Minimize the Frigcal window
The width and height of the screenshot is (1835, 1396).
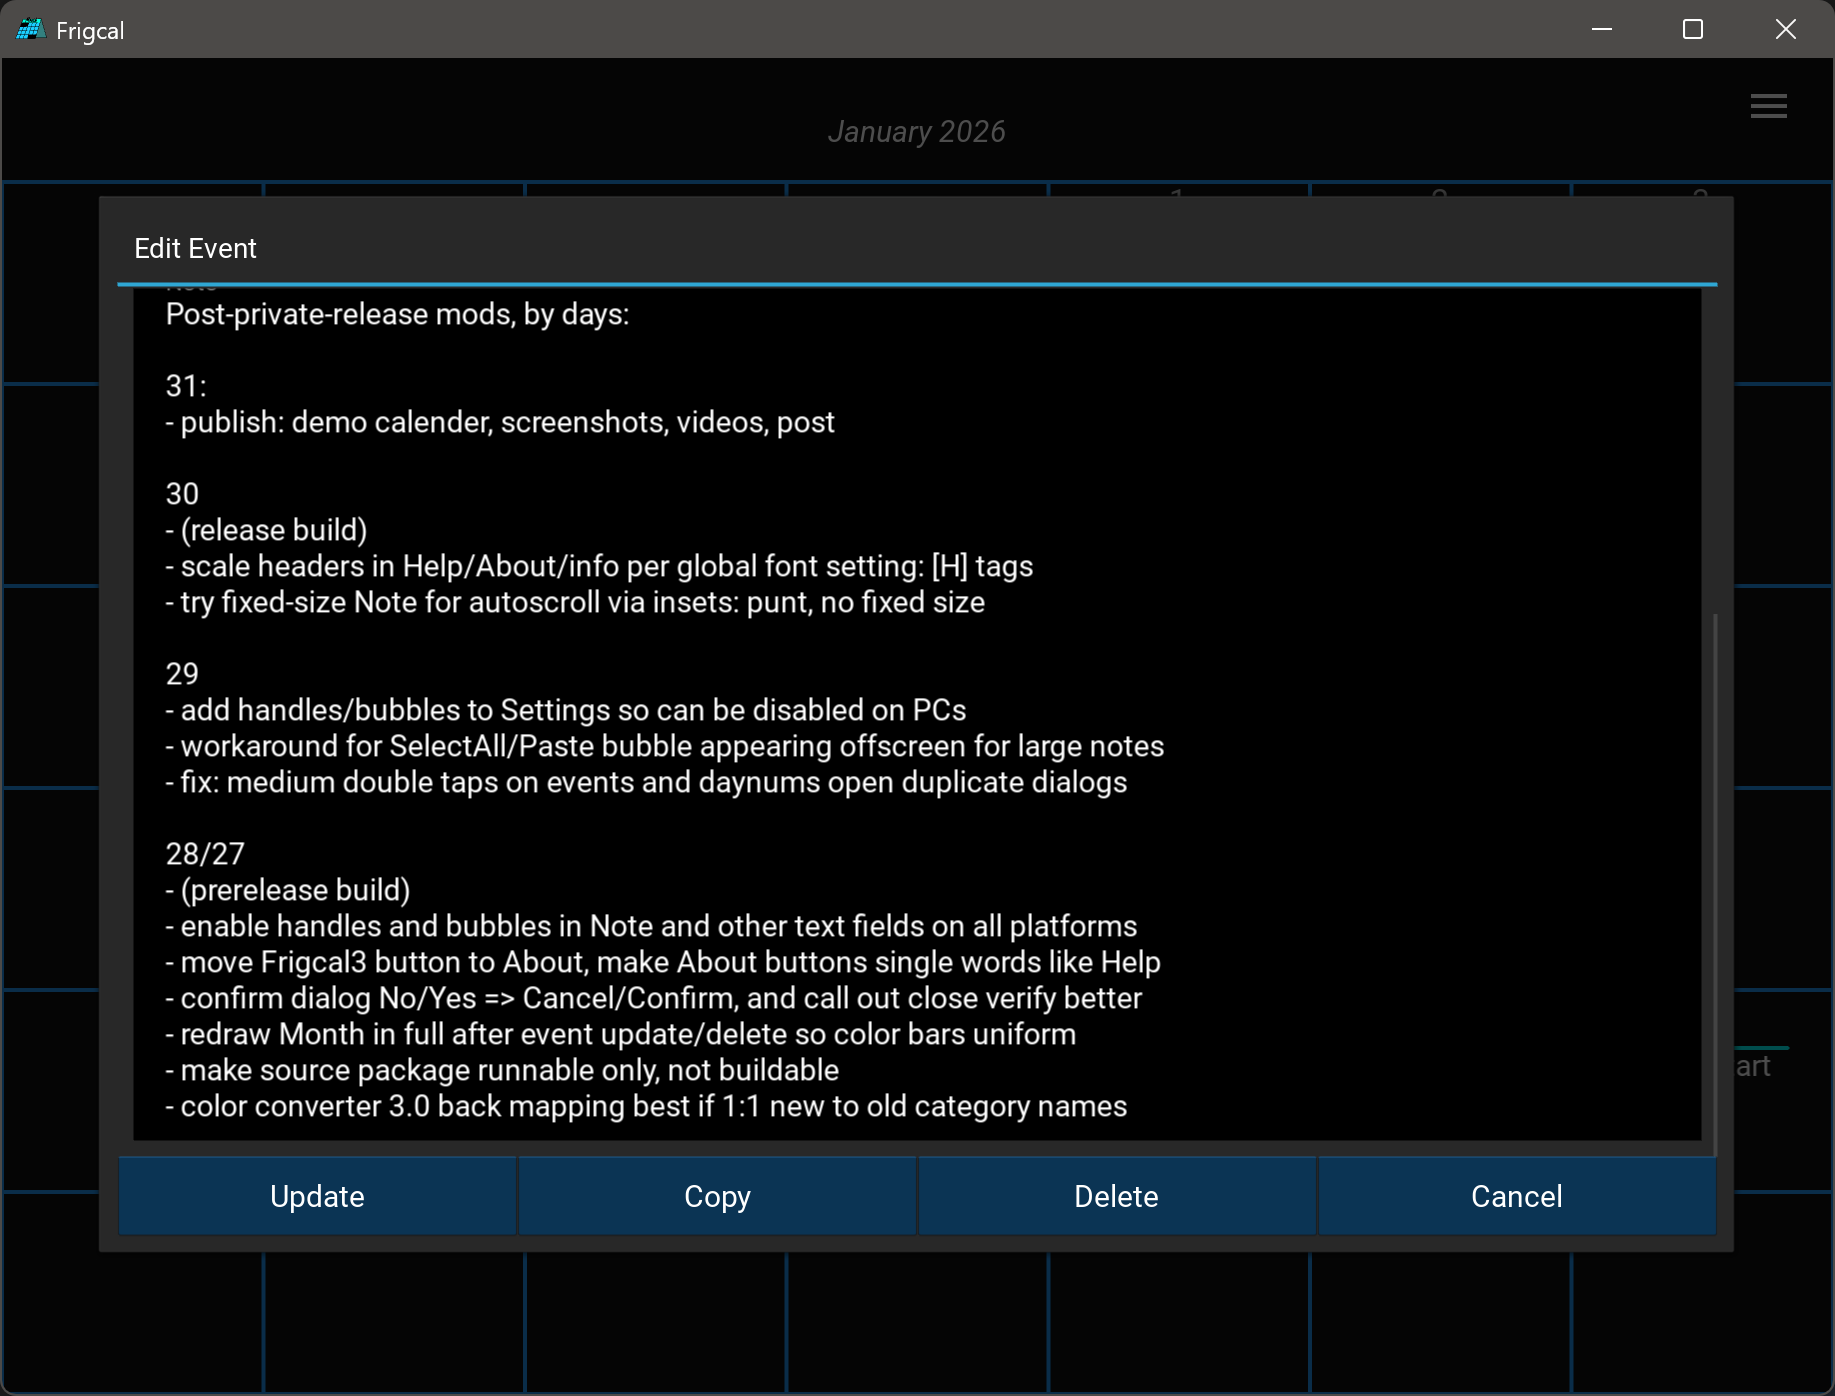coord(1602,30)
